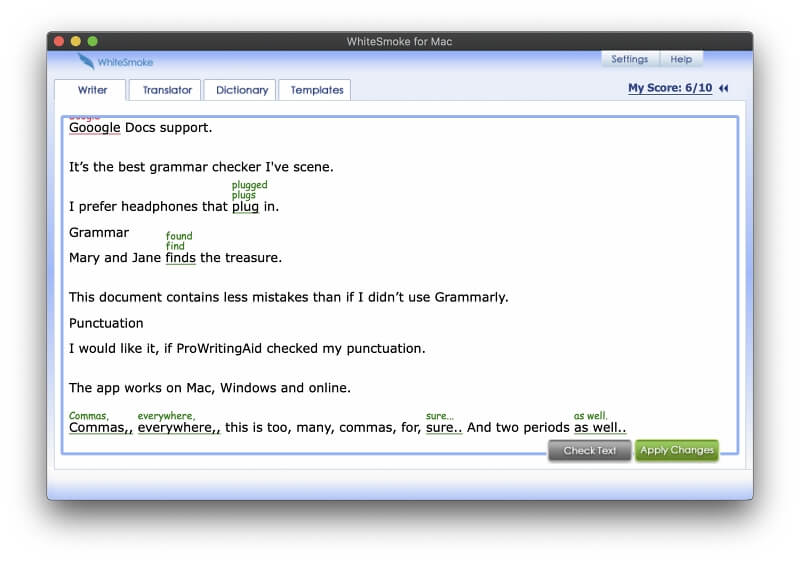Click the sentence about less mistakes
The height and width of the screenshot is (562, 800).
[x=289, y=297]
